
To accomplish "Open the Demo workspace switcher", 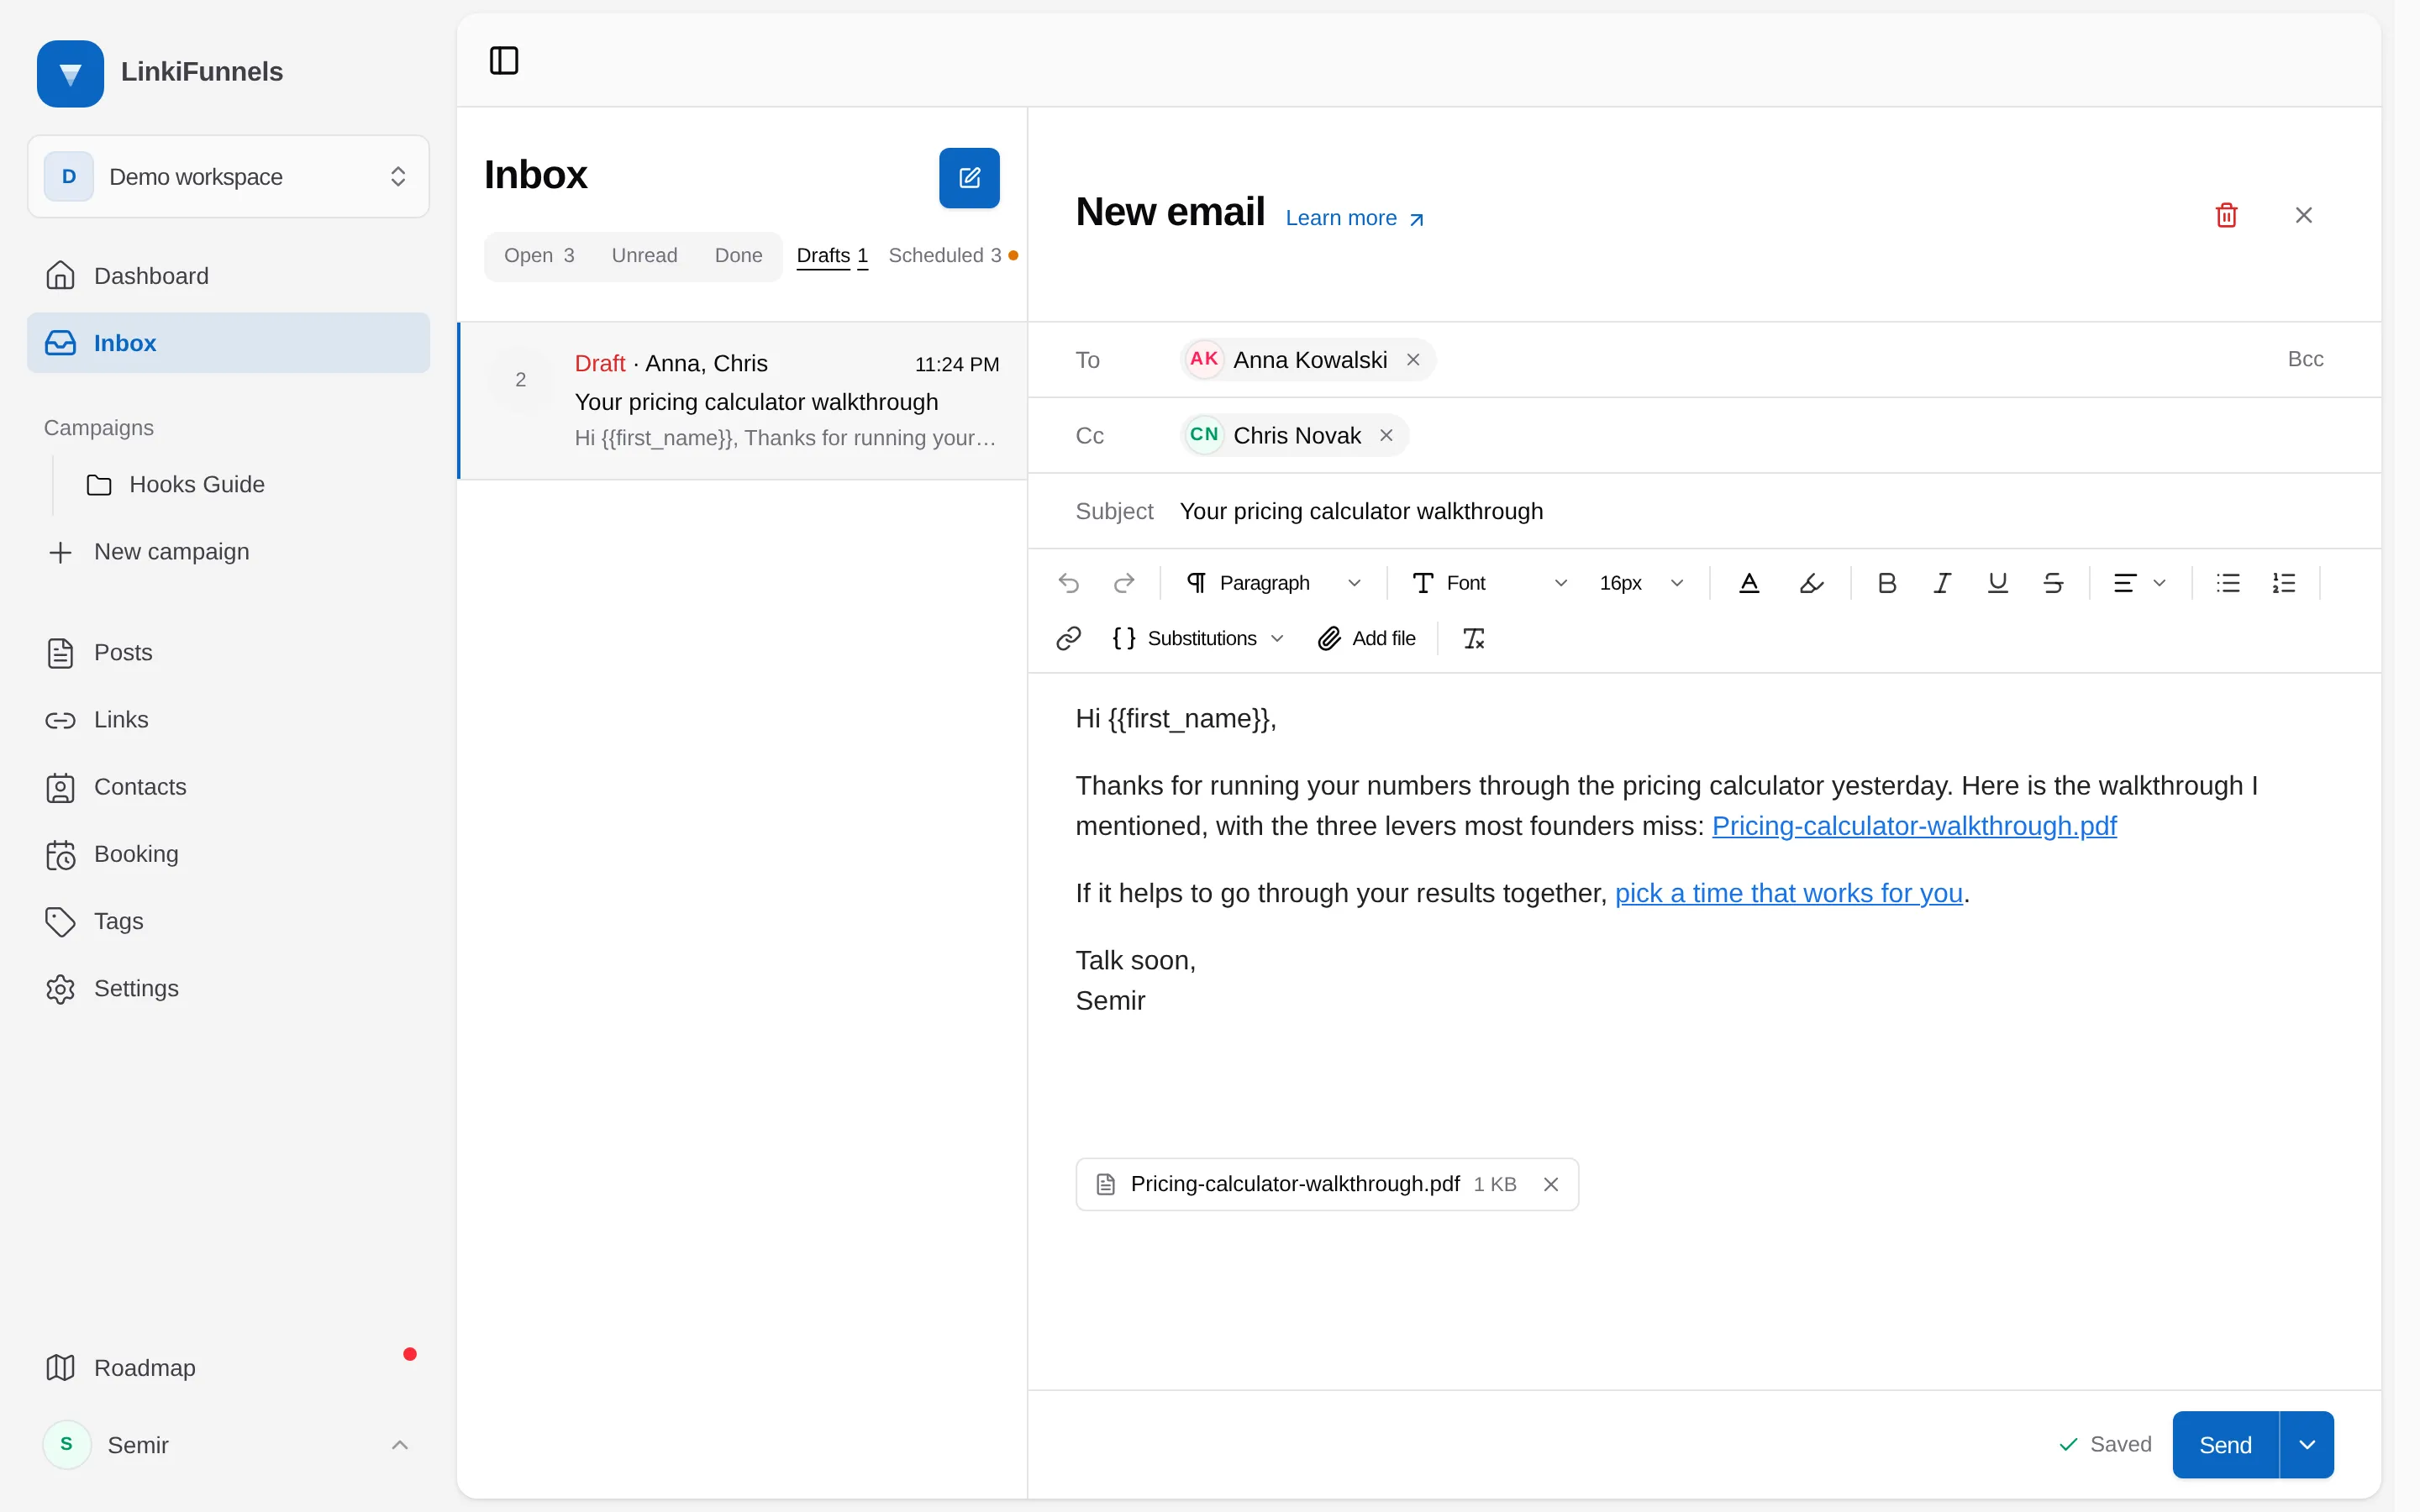I will coord(228,176).
